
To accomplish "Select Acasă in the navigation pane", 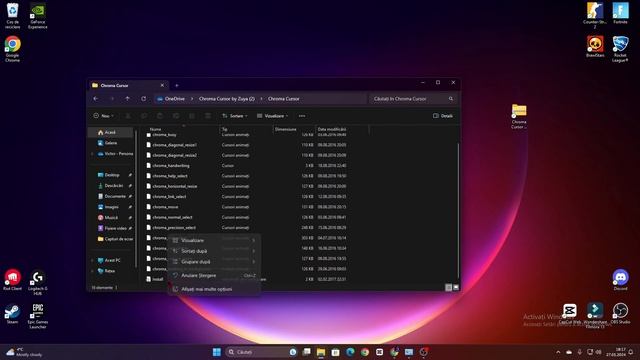I will pos(111,132).
